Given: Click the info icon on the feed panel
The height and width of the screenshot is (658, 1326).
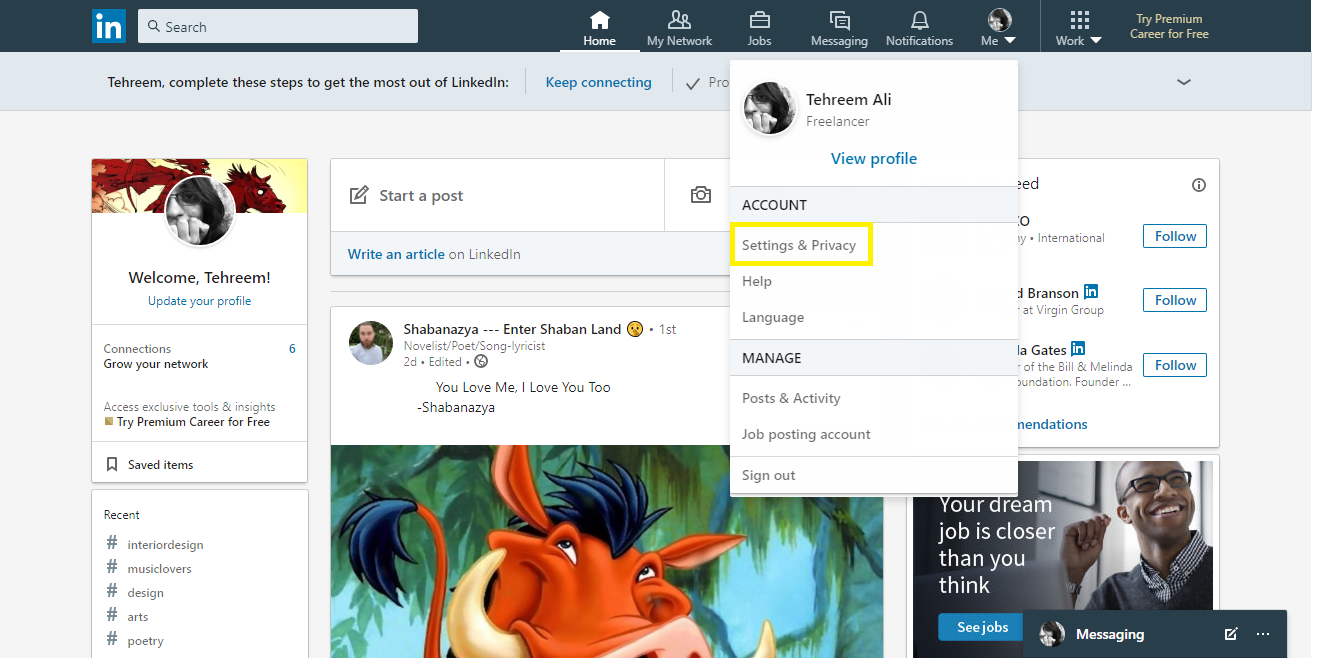Looking at the screenshot, I should [1199, 185].
